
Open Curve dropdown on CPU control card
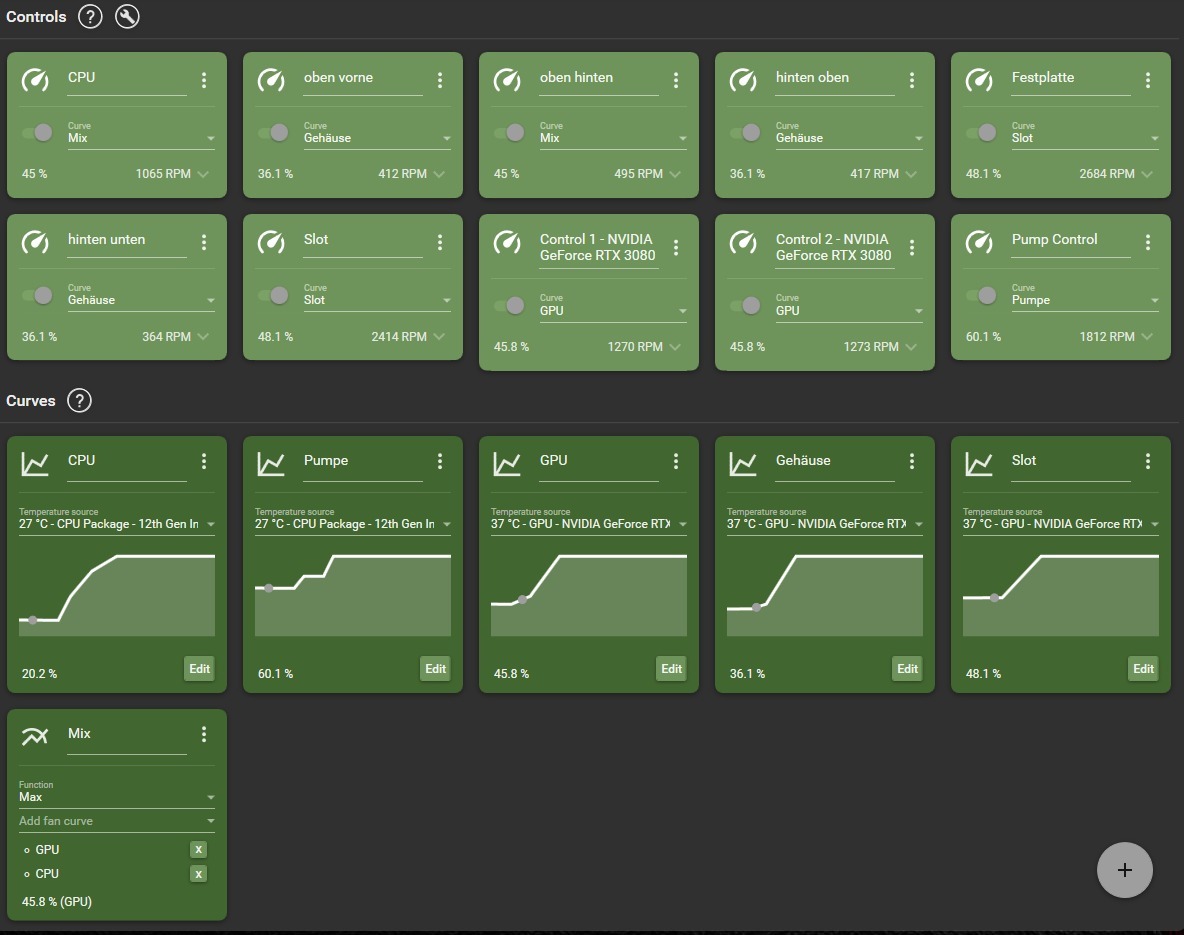click(141, 134)
